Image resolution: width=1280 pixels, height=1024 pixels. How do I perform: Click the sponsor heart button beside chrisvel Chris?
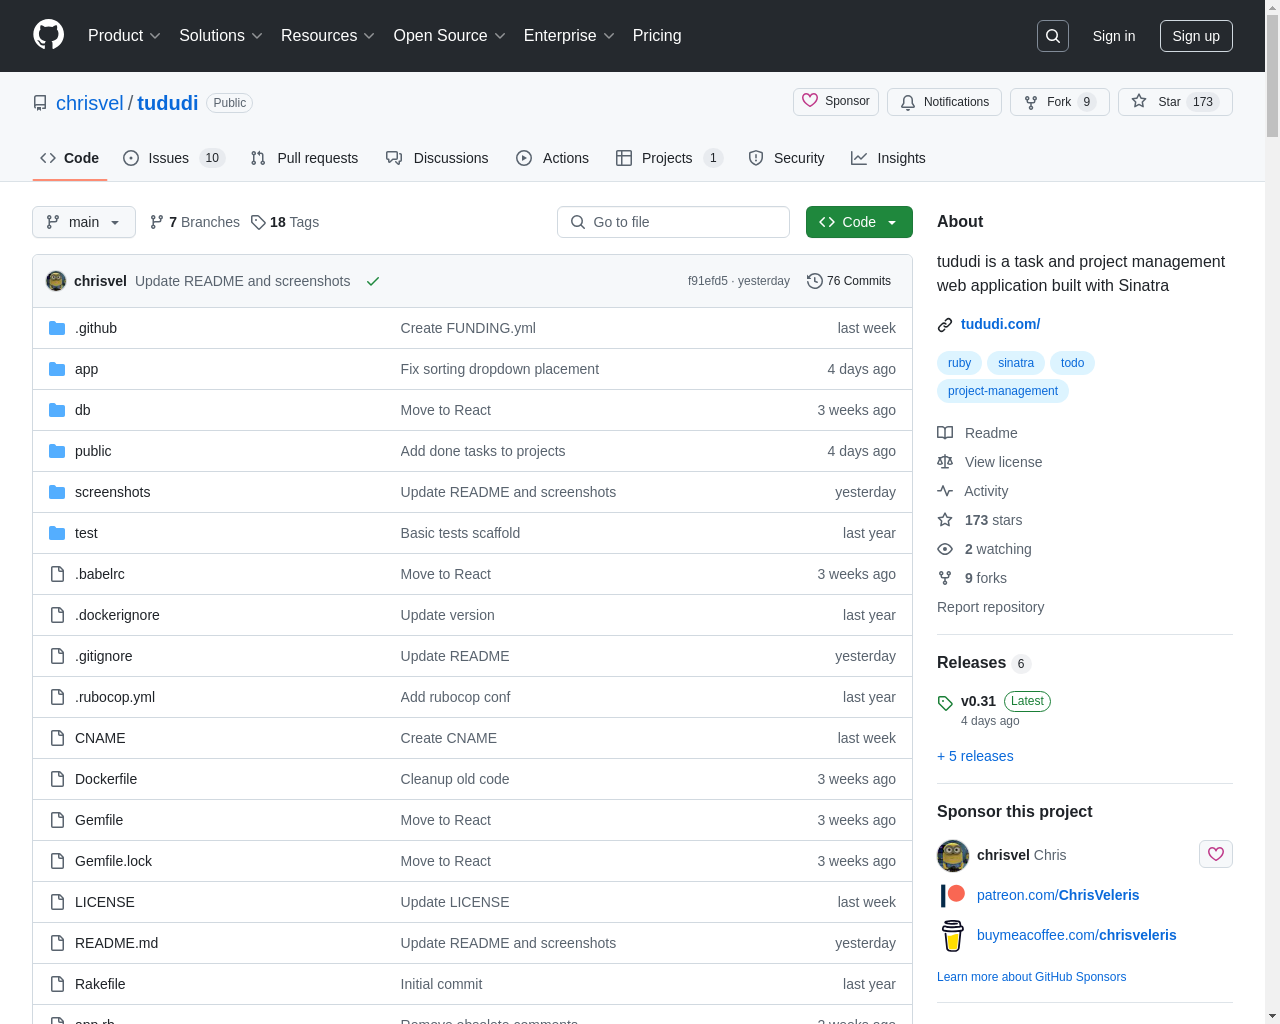click(x=1216, y=854)
